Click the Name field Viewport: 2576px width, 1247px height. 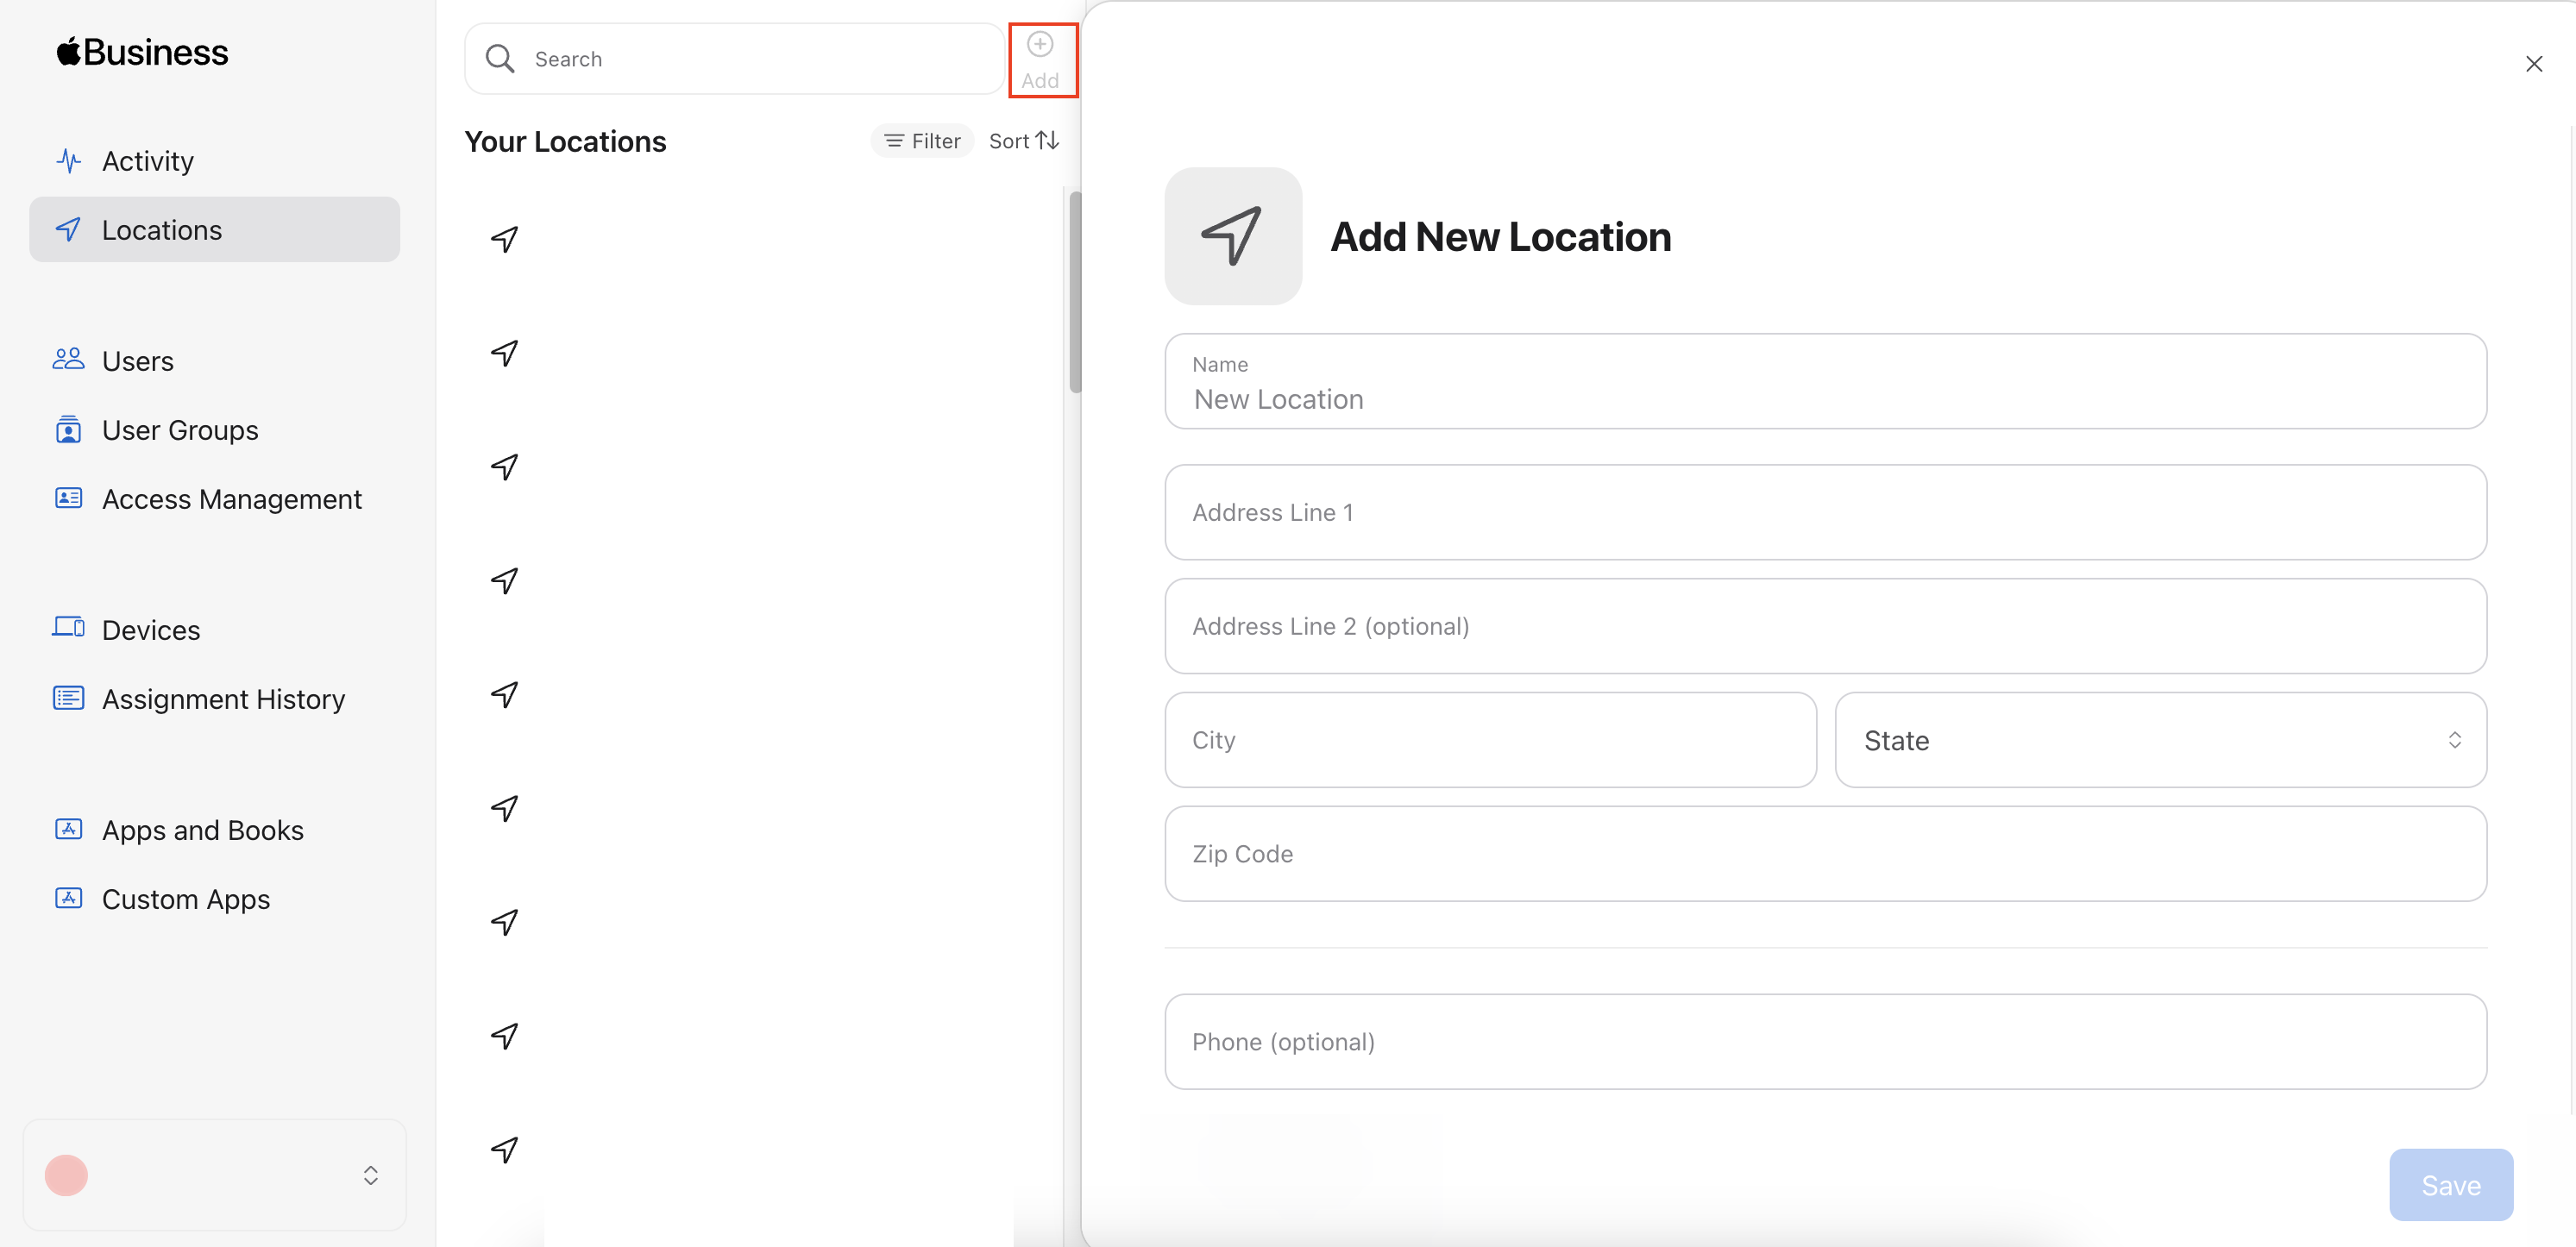coord(1825,381)
